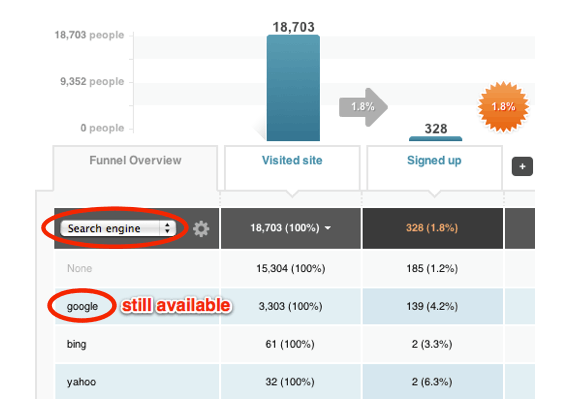Click the gray 1.8% conversion arrow
This screenshot has width=570, height=420.
click(x=363, y=107)
